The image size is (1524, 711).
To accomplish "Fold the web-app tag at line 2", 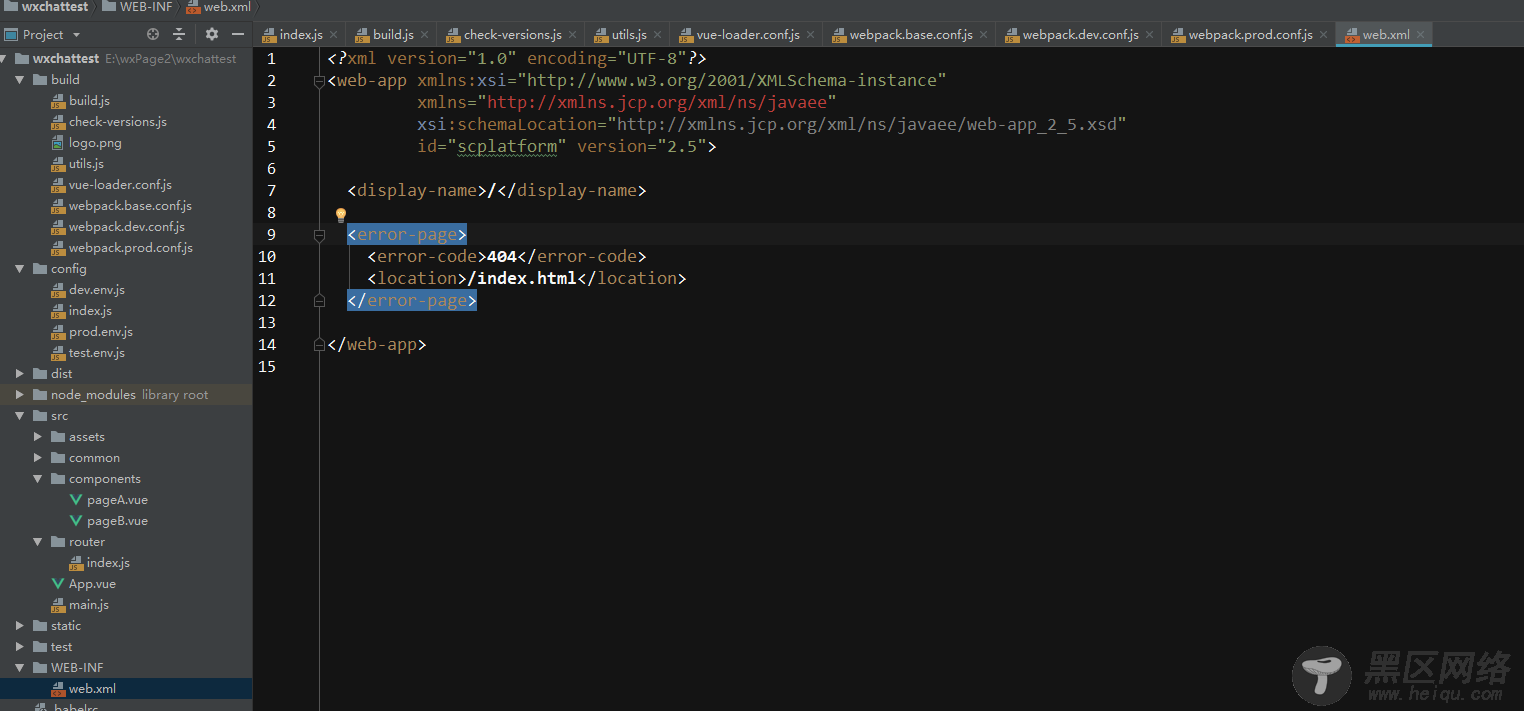I will tap(320, 81).
